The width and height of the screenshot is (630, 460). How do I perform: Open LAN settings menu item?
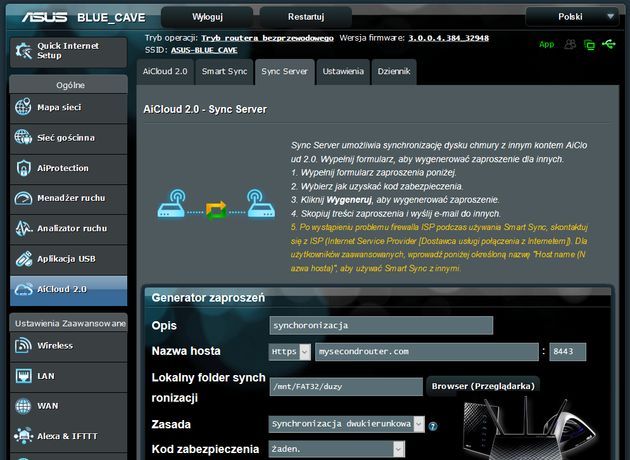[x=69, y=376]
